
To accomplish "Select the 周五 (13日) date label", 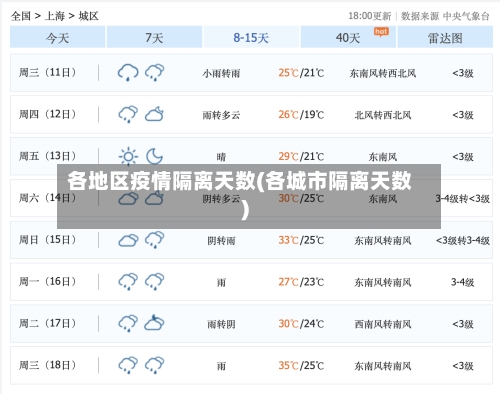I will click(47, 156).
